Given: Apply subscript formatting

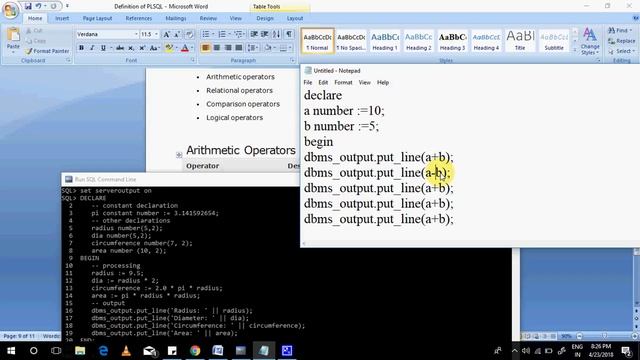Looking at the screenshot, I should [131, 48].
